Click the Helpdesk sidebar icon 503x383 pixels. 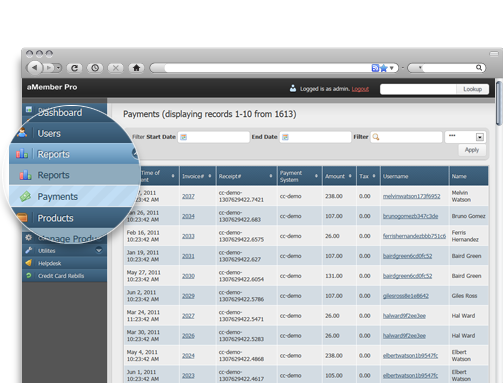pos(29,263)
